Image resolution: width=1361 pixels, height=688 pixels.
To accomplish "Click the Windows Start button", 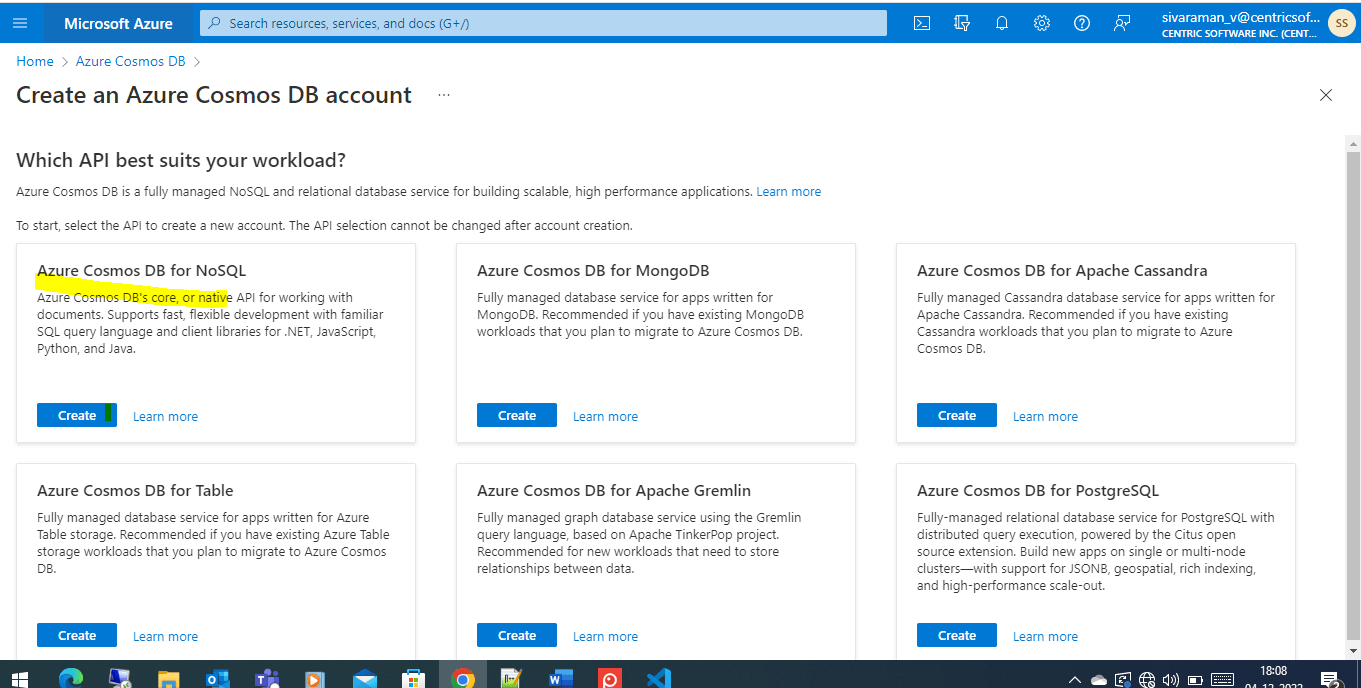I will pos(19,677).
